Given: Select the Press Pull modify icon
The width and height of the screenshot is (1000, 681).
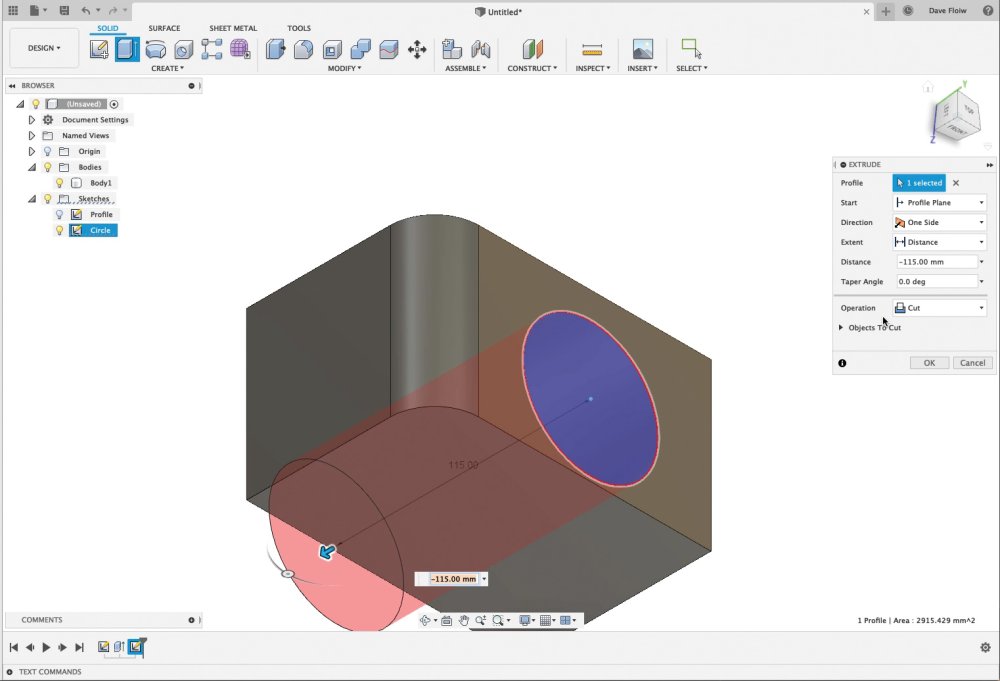Looking at the screenshot, I should (276, 49).
